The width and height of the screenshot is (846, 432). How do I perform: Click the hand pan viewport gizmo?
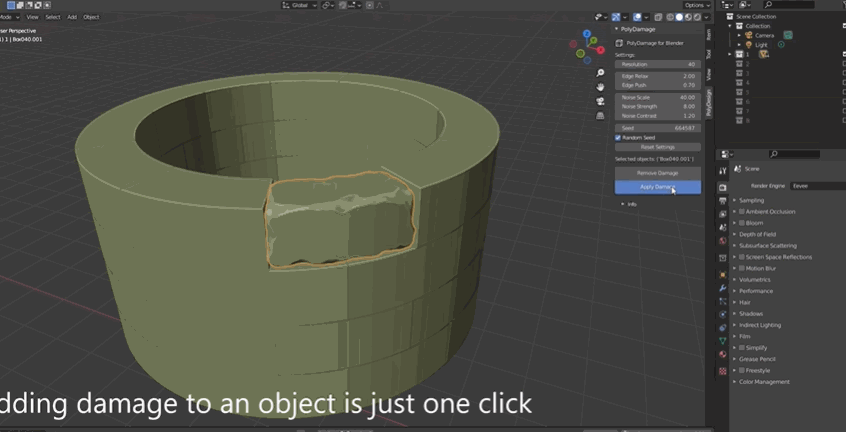click(x=600, y=87)
